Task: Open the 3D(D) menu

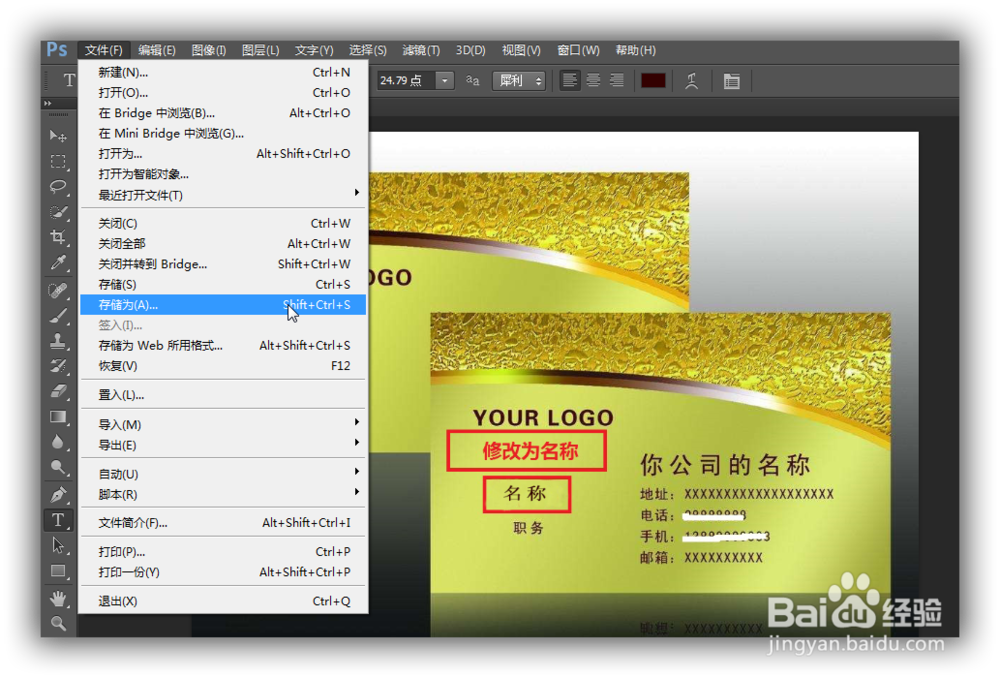Action: coord(471,50)
